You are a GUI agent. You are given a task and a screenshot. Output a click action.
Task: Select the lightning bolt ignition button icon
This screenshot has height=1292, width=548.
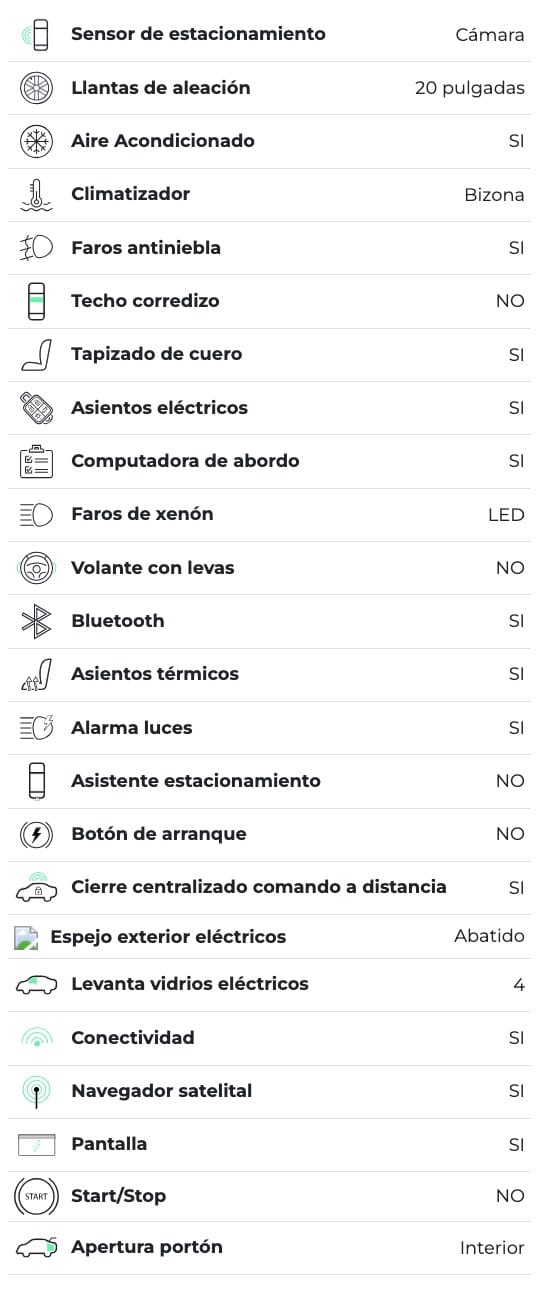coord(36,834)
